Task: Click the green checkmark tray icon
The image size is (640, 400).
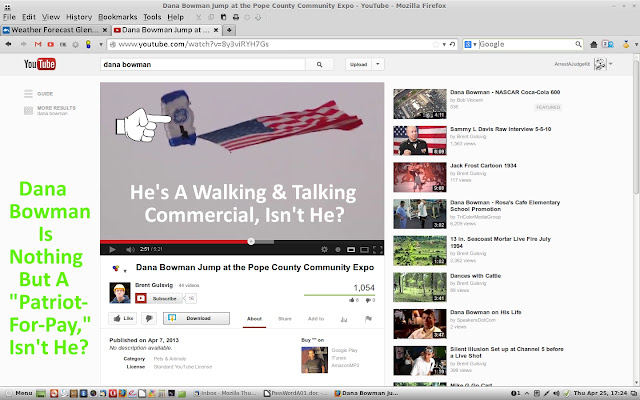Action: (566, 393)
